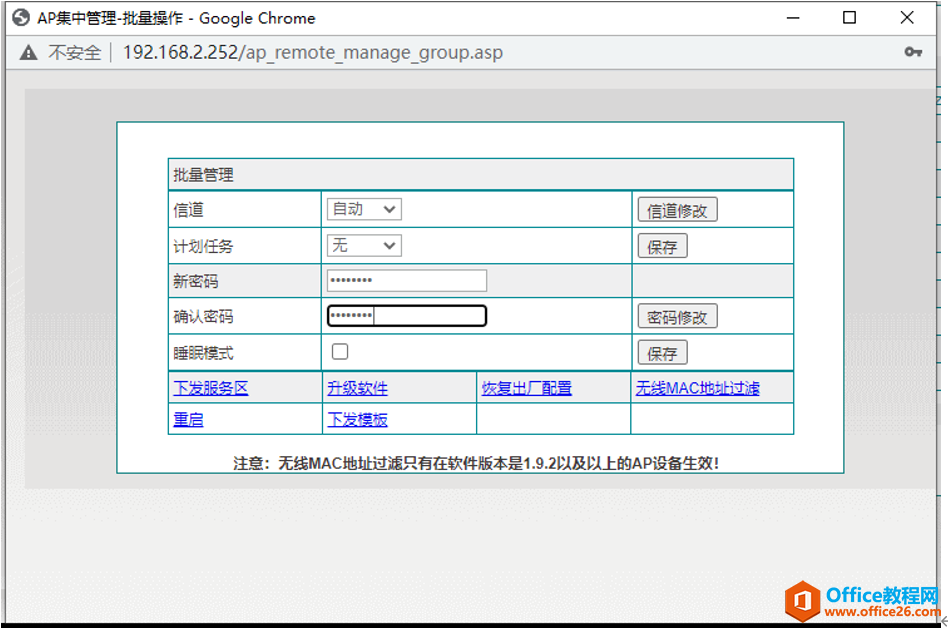
Task: Tick the 睡眠模式 checkbox
Action: [x=340, y=351]
